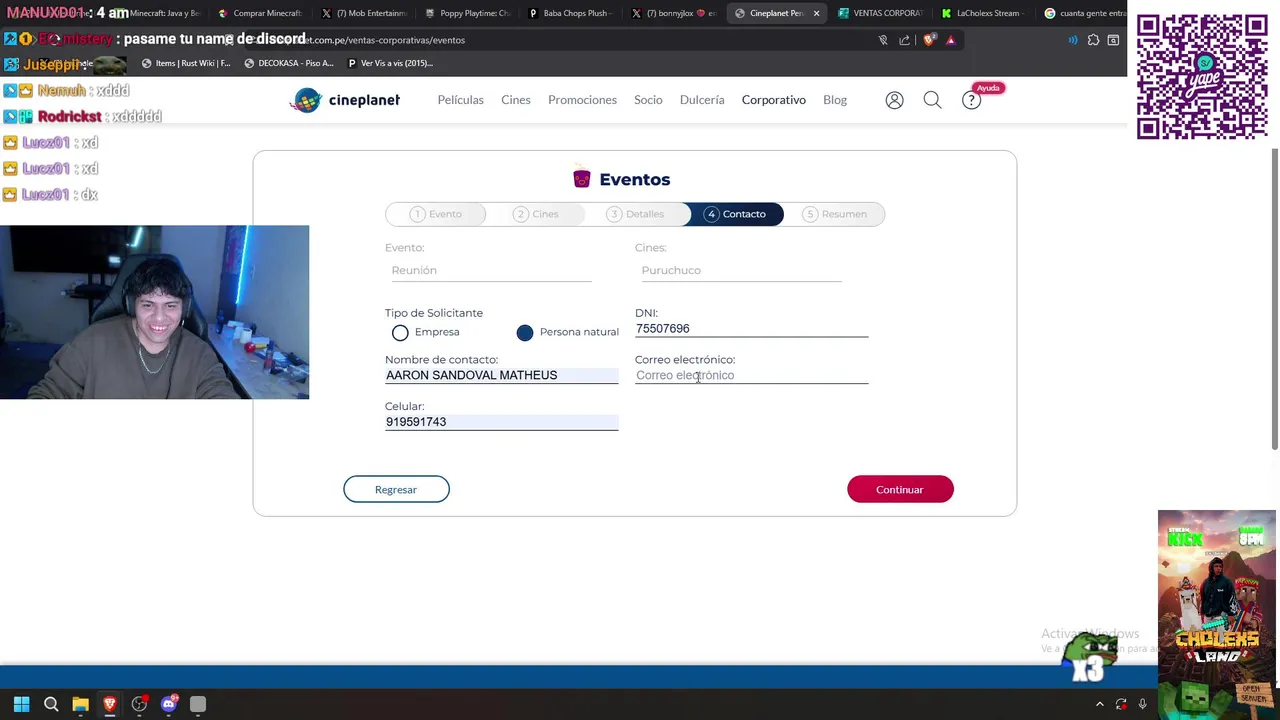Open the Corporativo menu

pyautogui.click(x=773, y=100)
